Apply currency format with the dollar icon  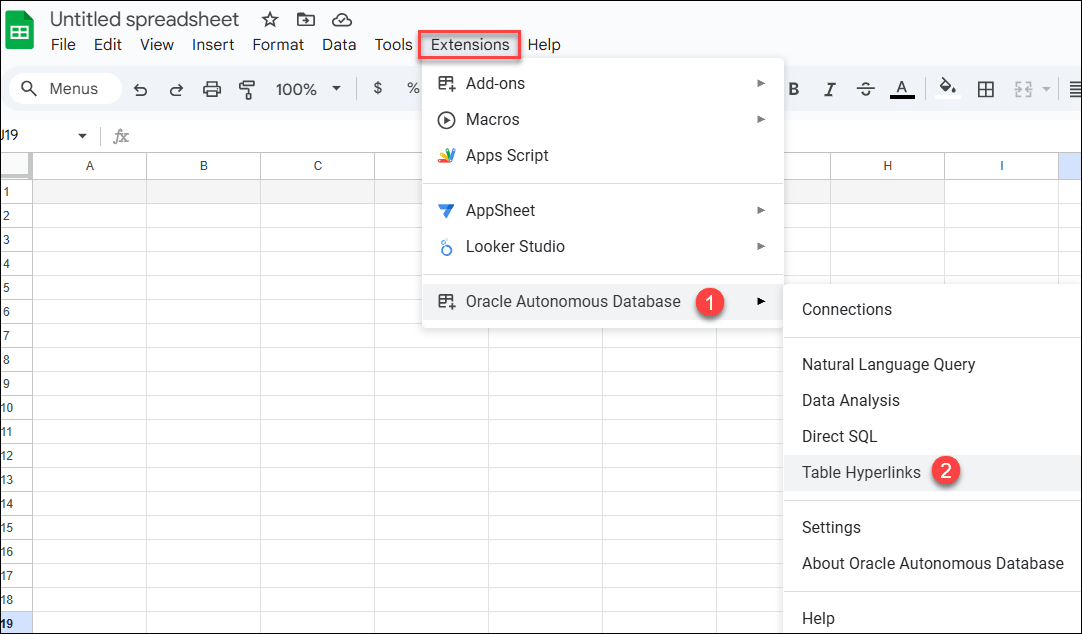pos(377,89)
